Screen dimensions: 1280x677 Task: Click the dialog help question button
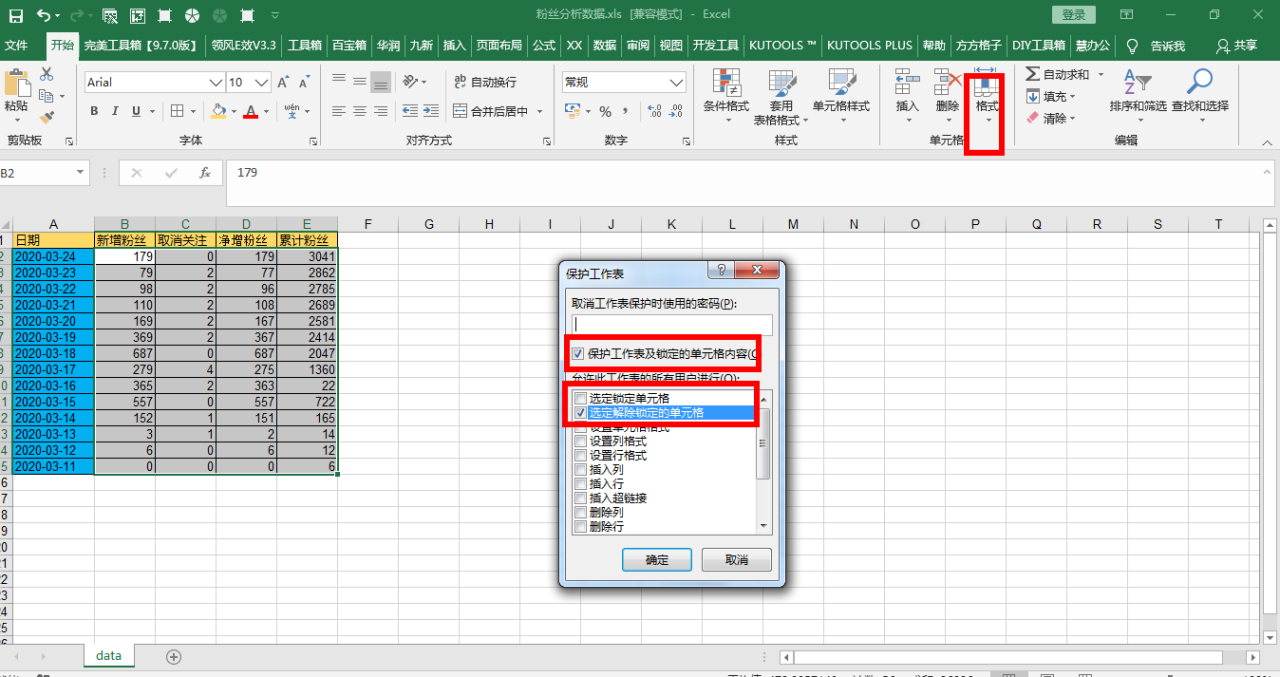point(719,271)
